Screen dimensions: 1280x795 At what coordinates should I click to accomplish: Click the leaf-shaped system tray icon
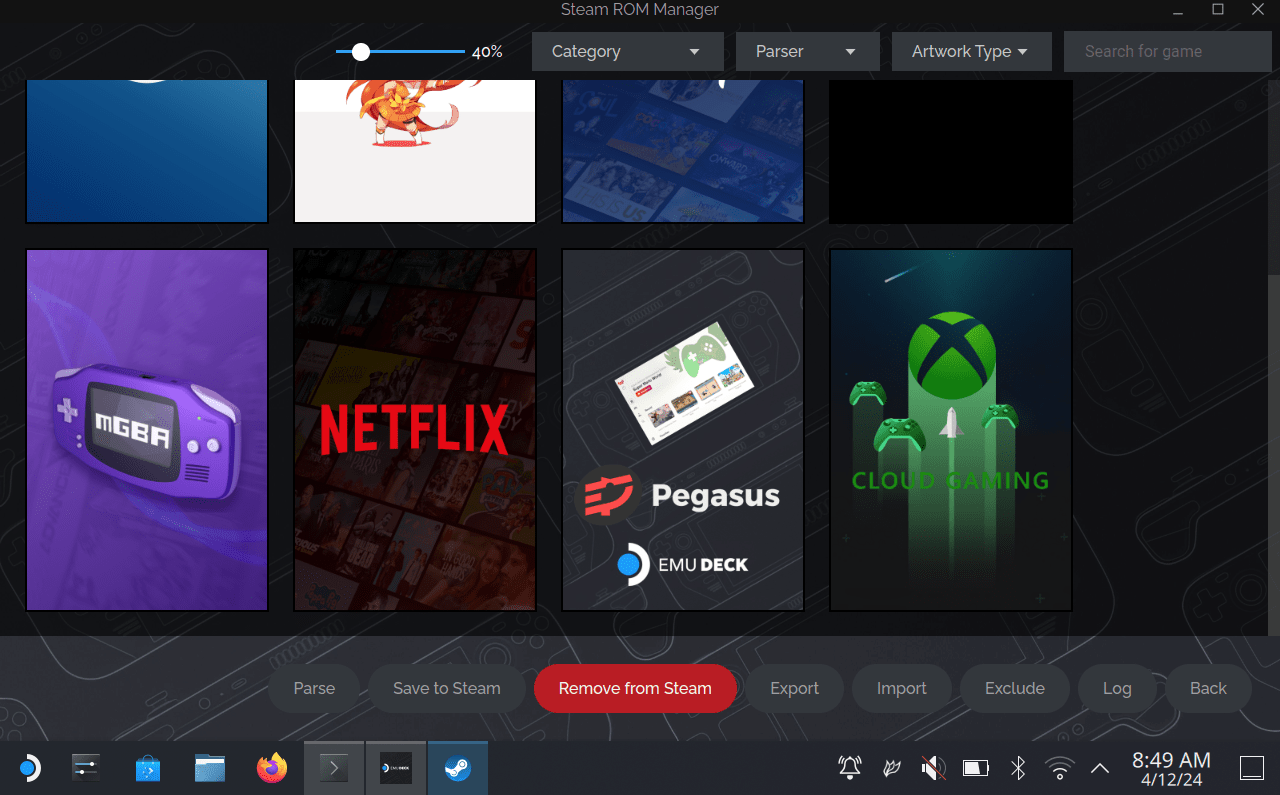(892, 768)
